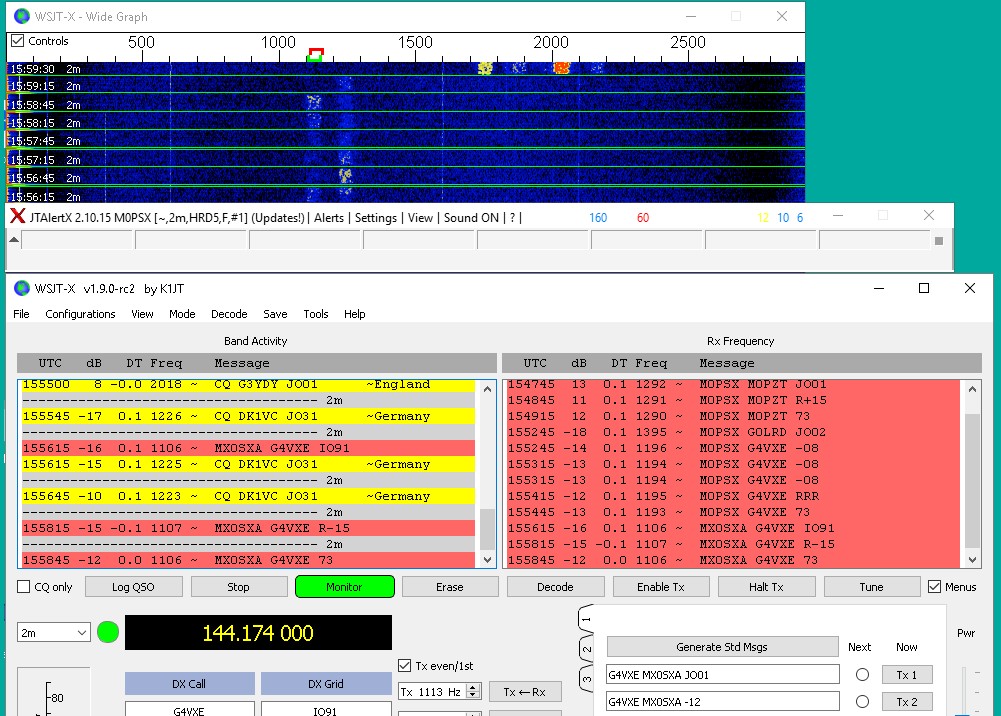
Task: Open JTAlertX Settings menu
Action: (375, 218)
